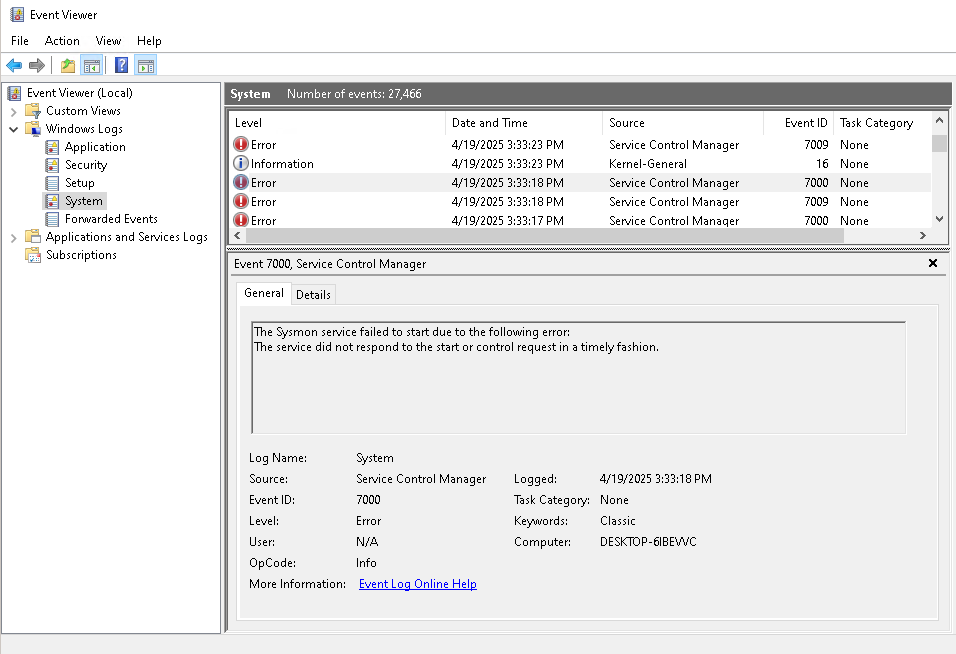Click the Number of events: 27,466 header text
This screenshot has width=956, height=654.
pos(354,94)
